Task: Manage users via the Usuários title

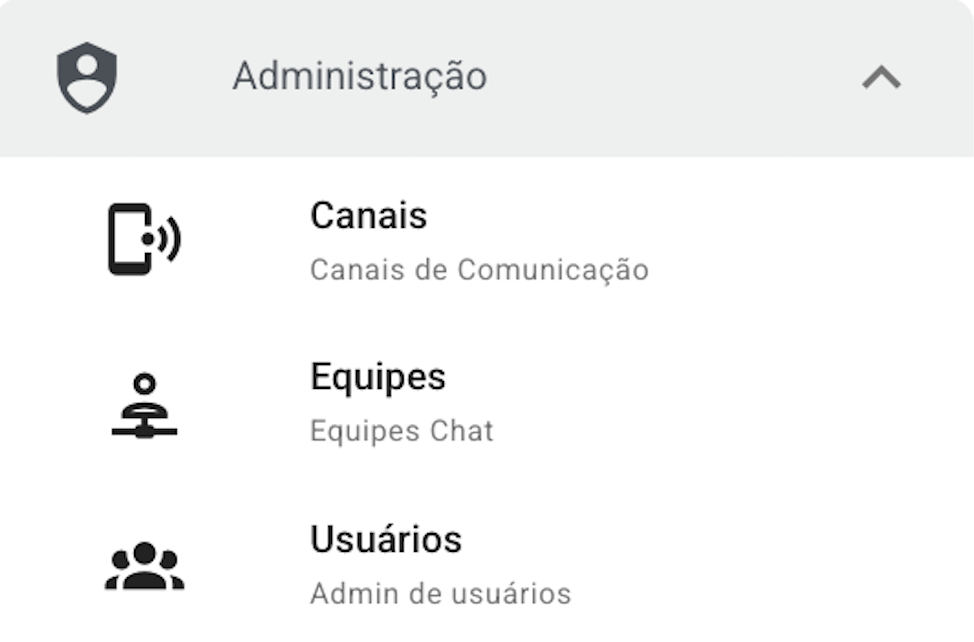Action: point(385,540)
